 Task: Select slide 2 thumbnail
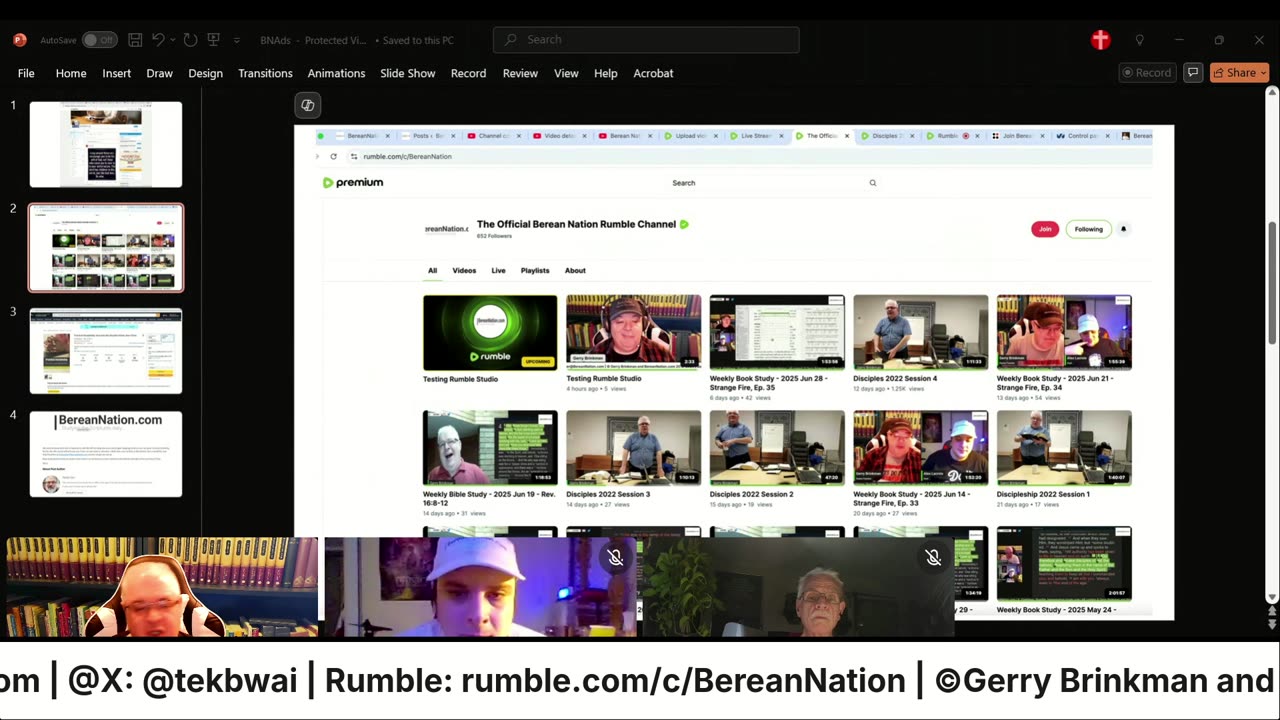click(106, 248)
